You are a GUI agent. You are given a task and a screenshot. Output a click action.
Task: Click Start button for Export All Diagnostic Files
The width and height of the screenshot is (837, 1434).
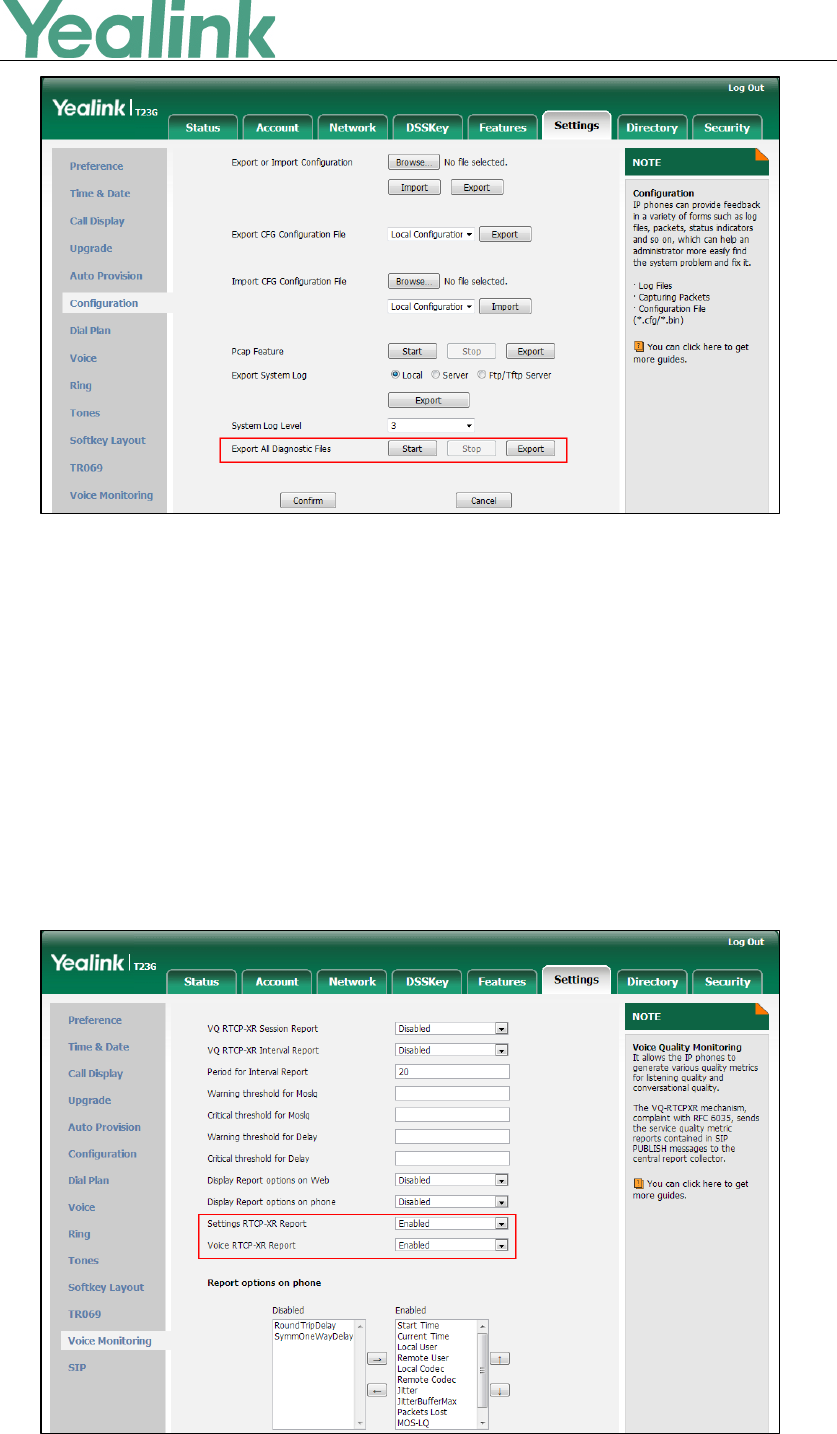(x=412, y=449)
